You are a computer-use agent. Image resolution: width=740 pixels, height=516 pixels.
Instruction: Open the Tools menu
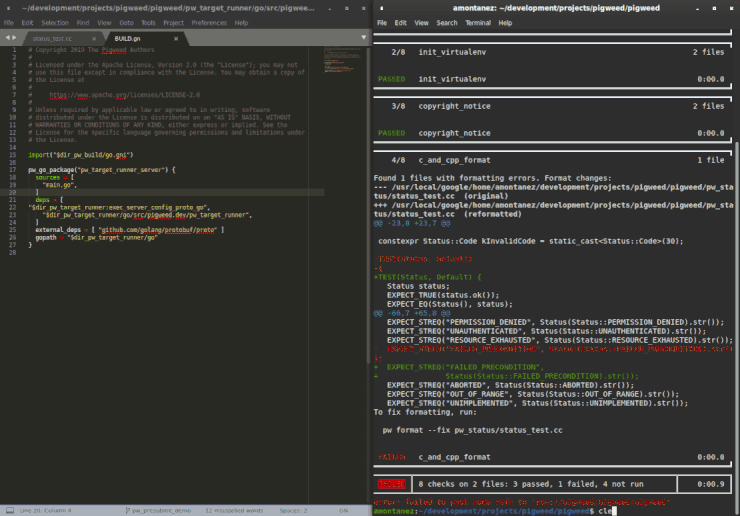pyautogui.click(x=148, y=23)
